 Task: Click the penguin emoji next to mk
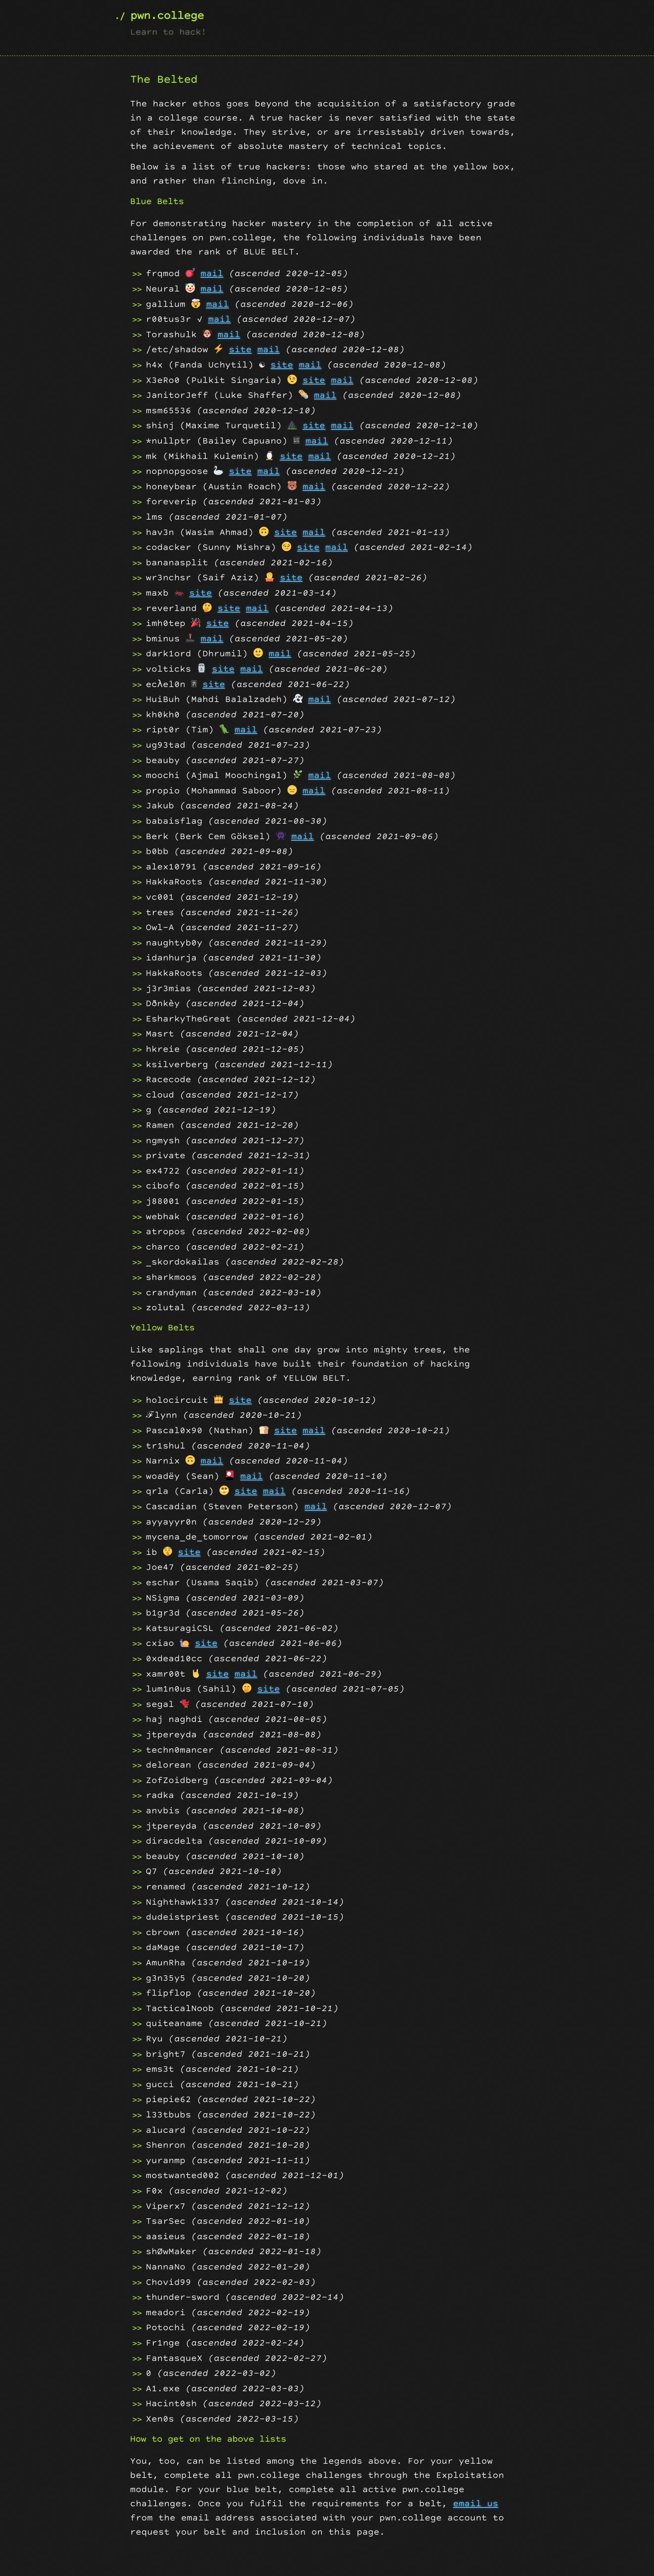point(269,456)
